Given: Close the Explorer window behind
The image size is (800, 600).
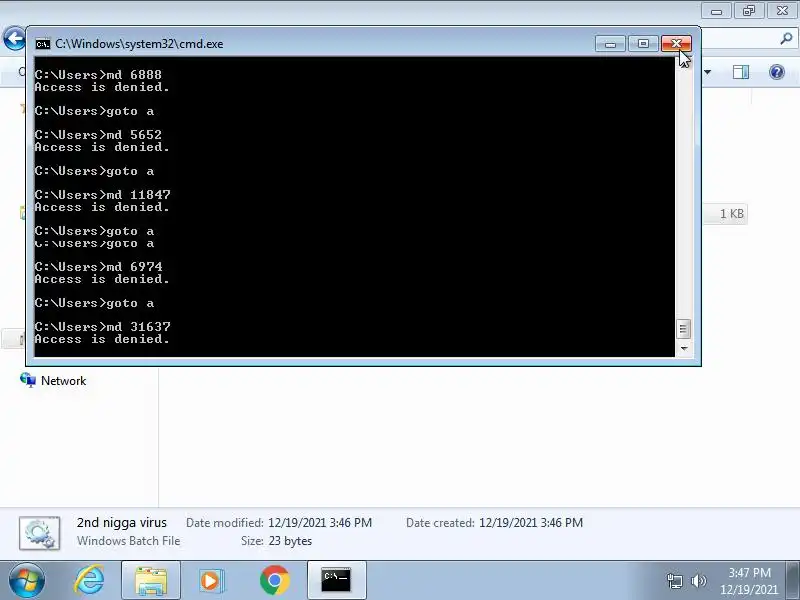Looking at the screenshot, I should (782, 11).
